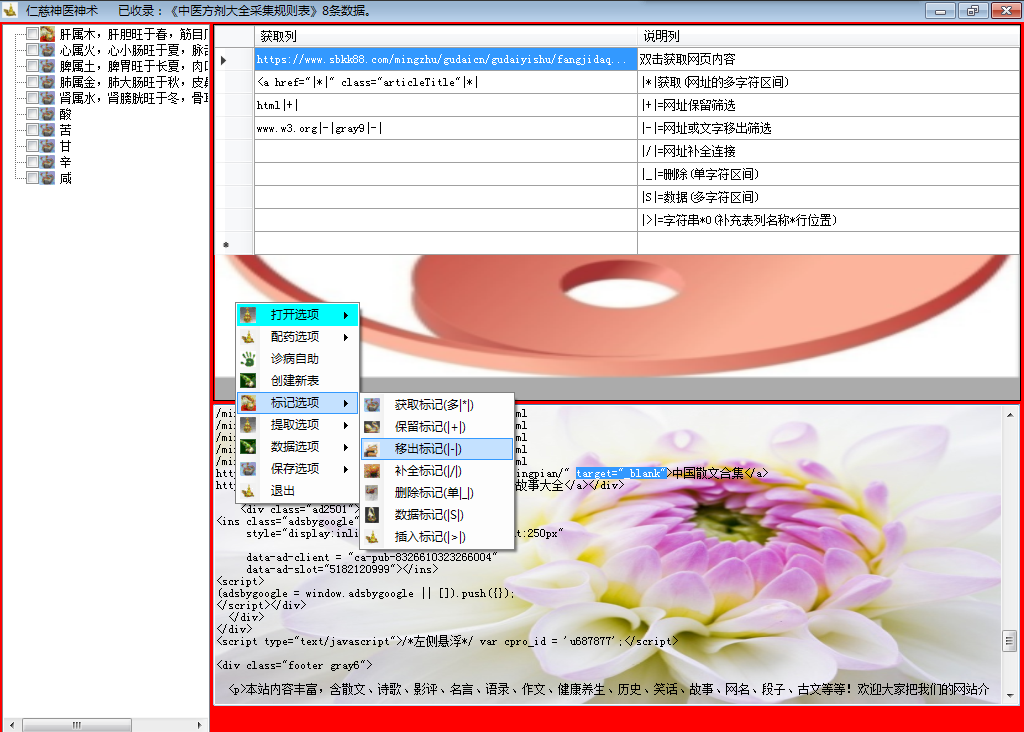This screenshot has height=732, width=1024.
Task: Select the 双击获取网页内容 description cell
Action: (x=828, y=59)
